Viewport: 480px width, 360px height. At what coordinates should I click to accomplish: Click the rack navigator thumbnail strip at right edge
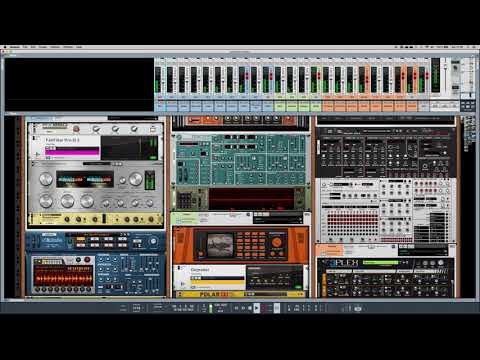point(470,133)
